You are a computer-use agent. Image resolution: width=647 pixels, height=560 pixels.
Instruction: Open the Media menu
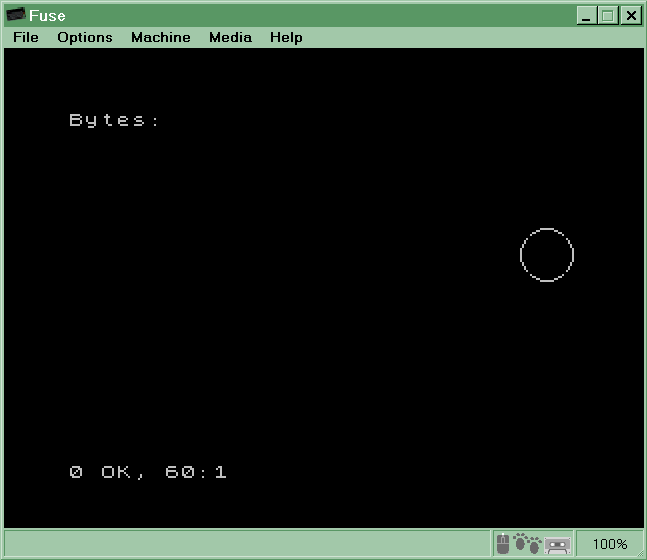pyautogui.click(x=230, y=37)
